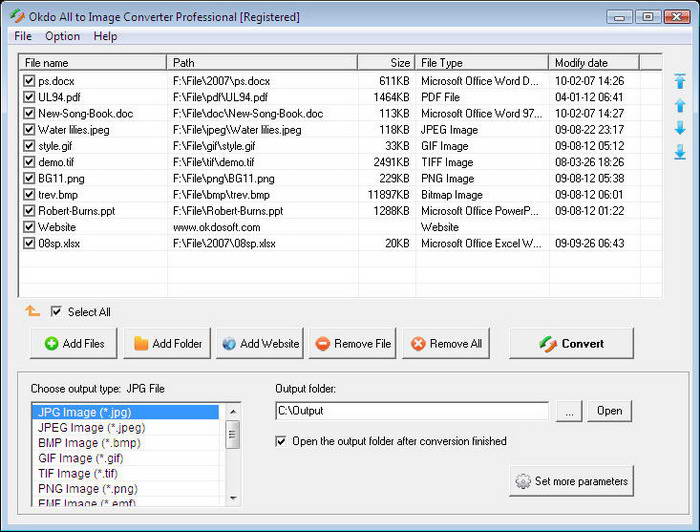Image resolution: width=700 pixels, height=532 pixels.
Task: Click the Open output folder button
Action: pyautogui.click(x=609, y=411)
